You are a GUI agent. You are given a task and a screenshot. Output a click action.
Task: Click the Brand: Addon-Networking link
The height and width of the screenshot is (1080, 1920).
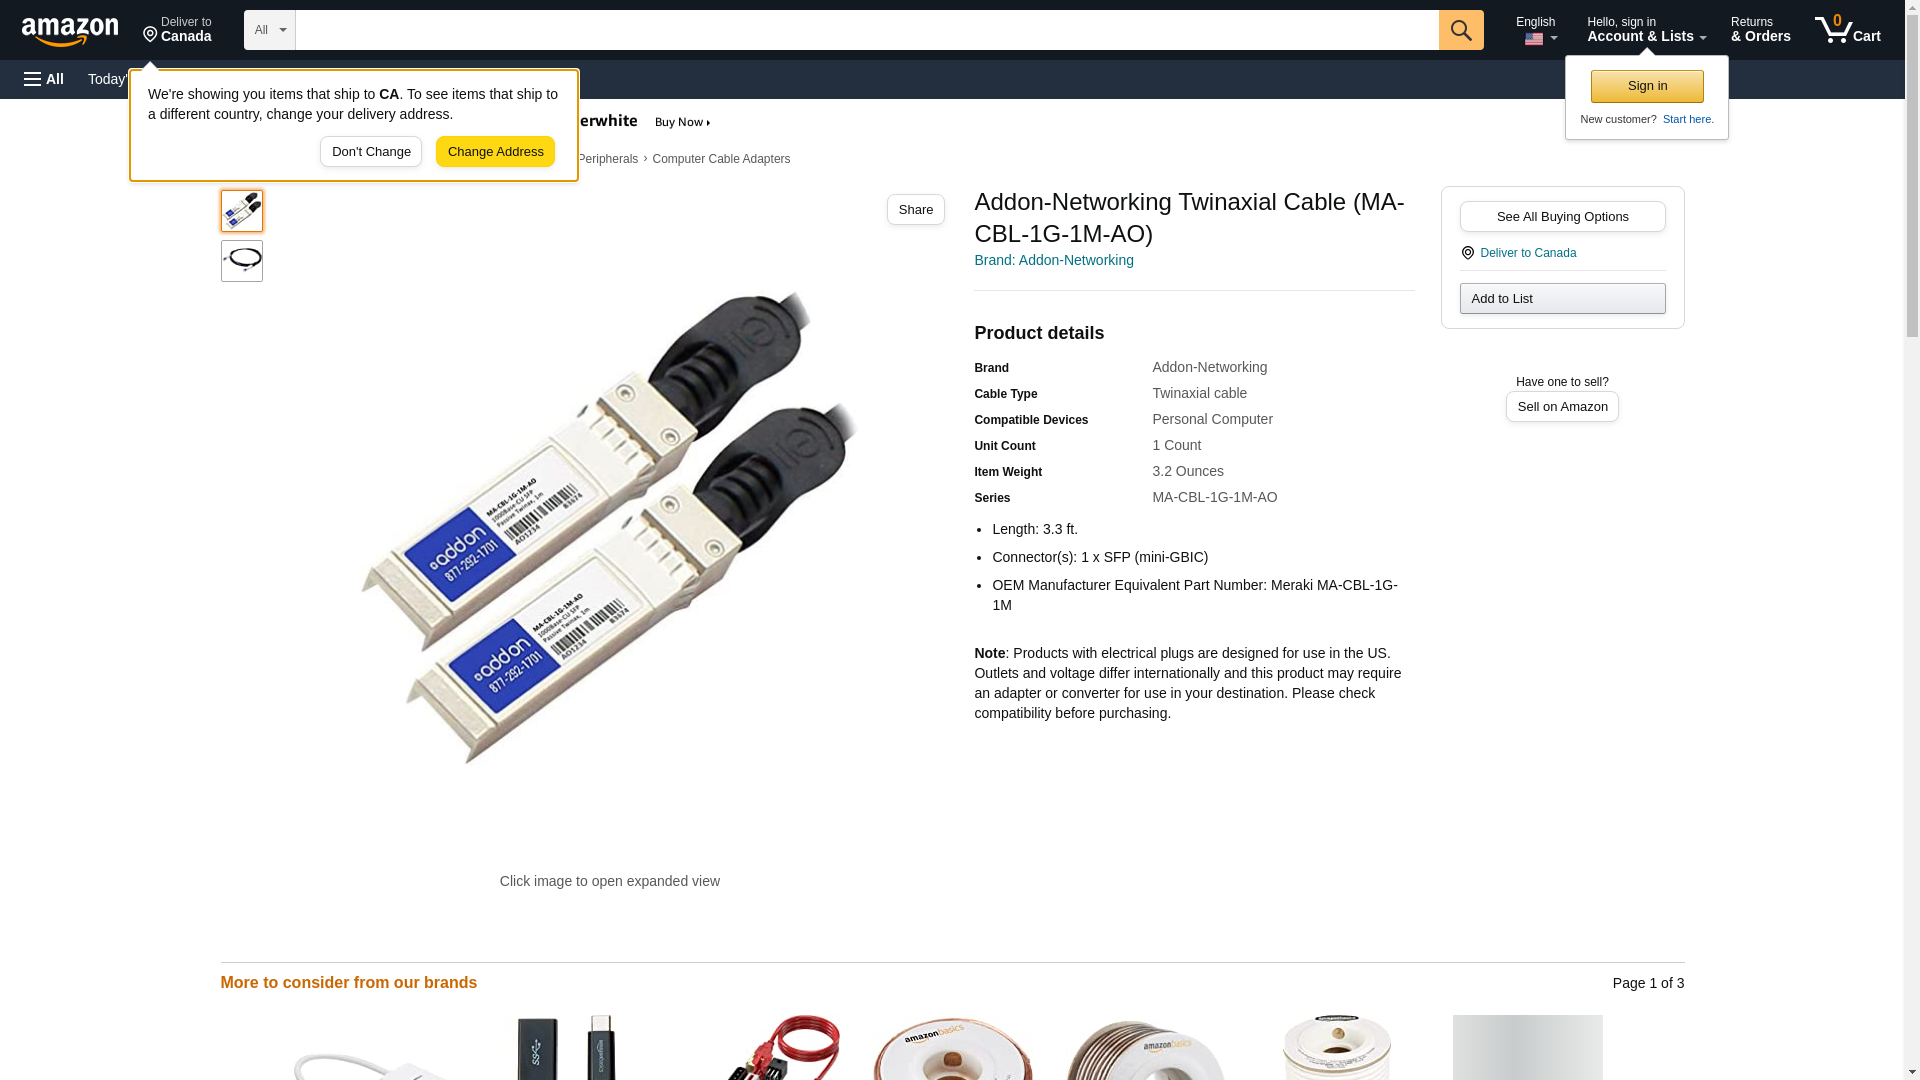(x=1054, y=260)
